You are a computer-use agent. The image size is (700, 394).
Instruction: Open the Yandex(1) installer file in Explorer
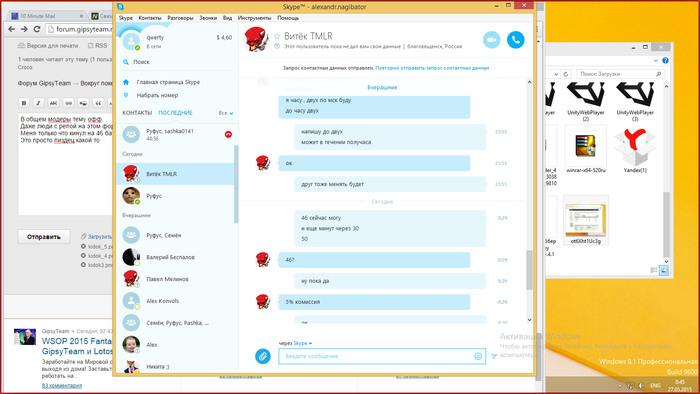(635, 149)
